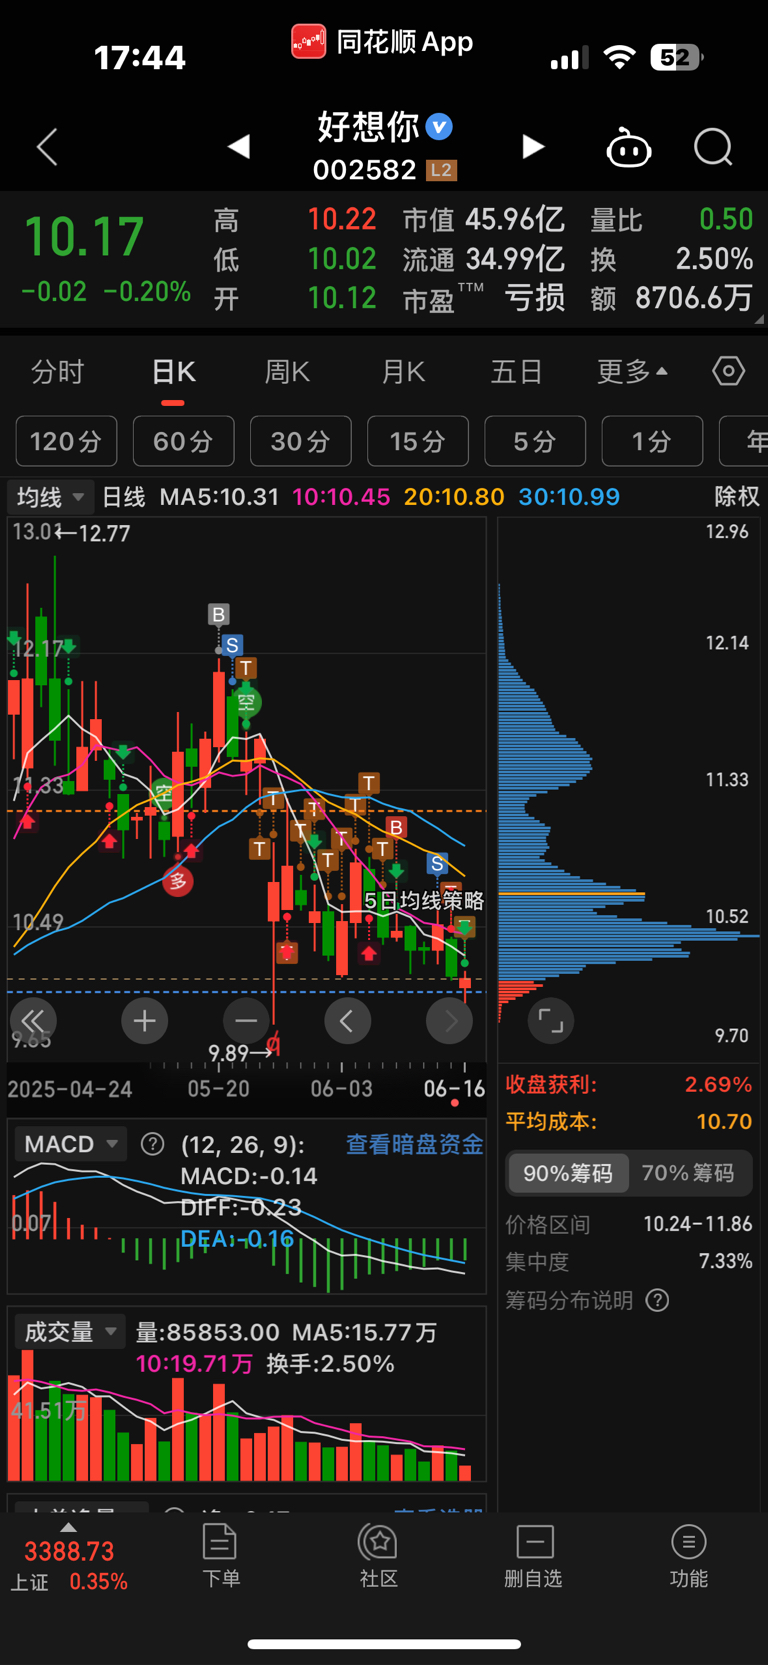Open MACD indicator dropdown
This screenshot has width=769, height=1665.
(71, 1144)
